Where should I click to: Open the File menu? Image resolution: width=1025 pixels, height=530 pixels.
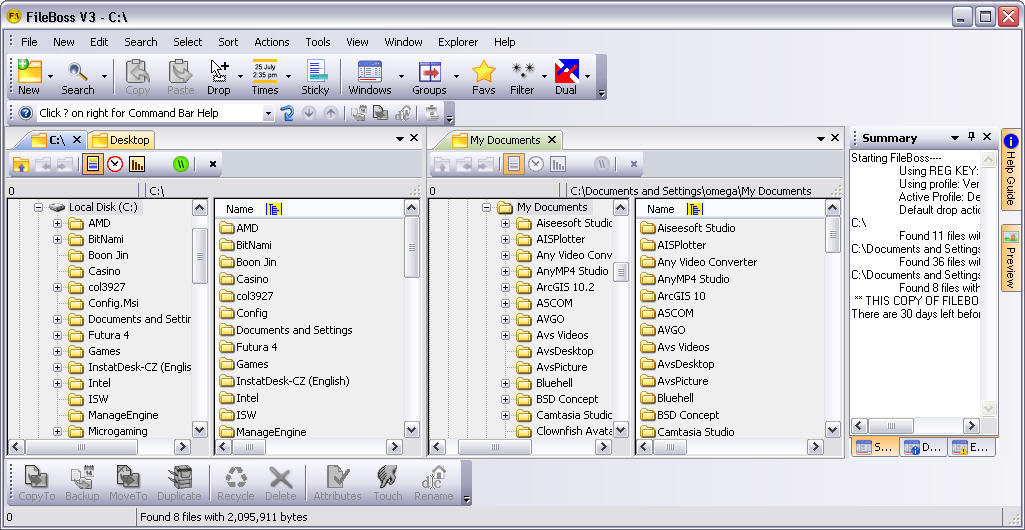[29, 42]
